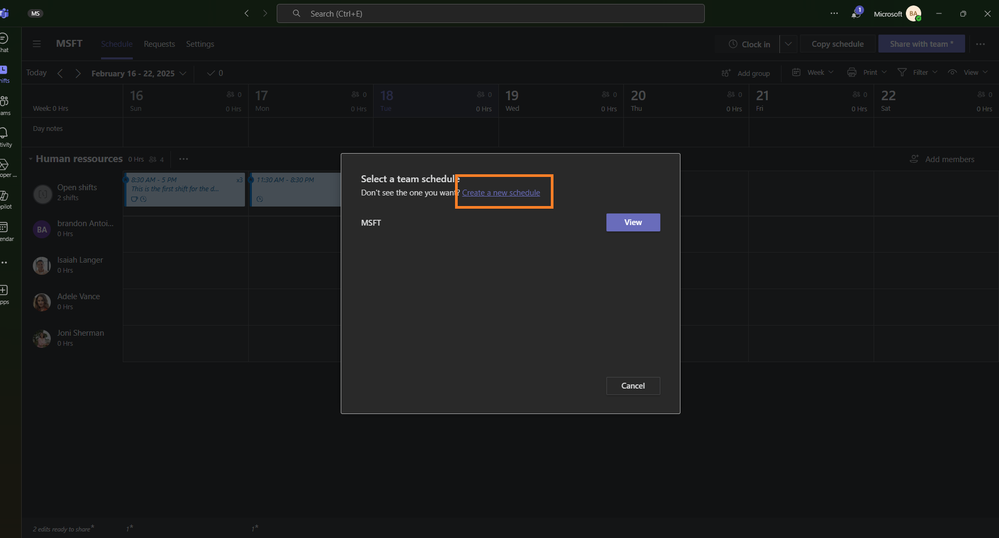The width and height of the screenshot is (999, 538).
Task: Open Apps store icon in sidebar
Action: tap(4, 294)
